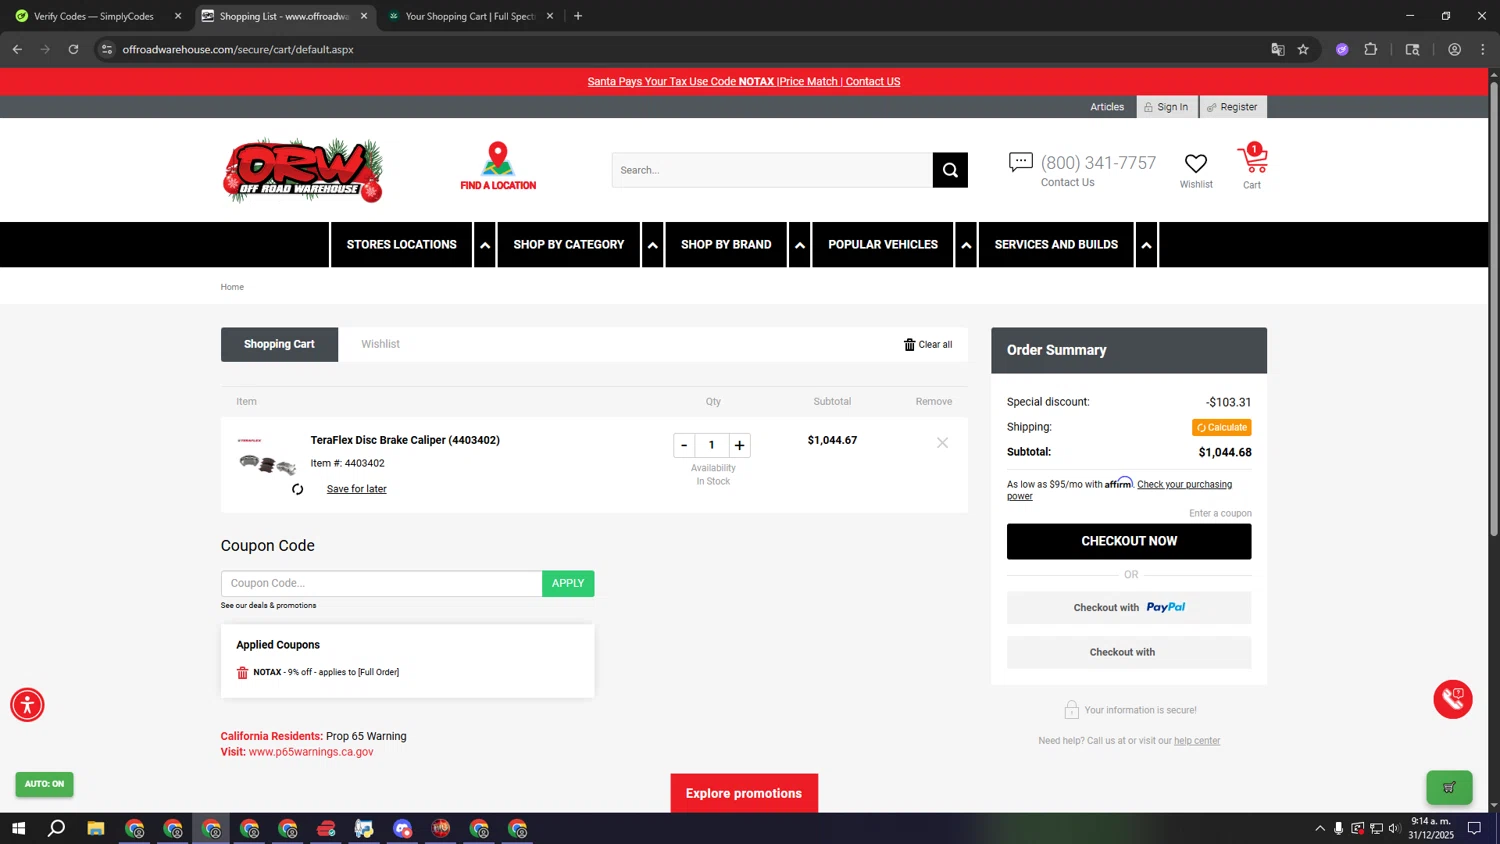Open p65warnings.ca.gov link
Viewport: 1500px width, 844px height.
tap(311, 752)
